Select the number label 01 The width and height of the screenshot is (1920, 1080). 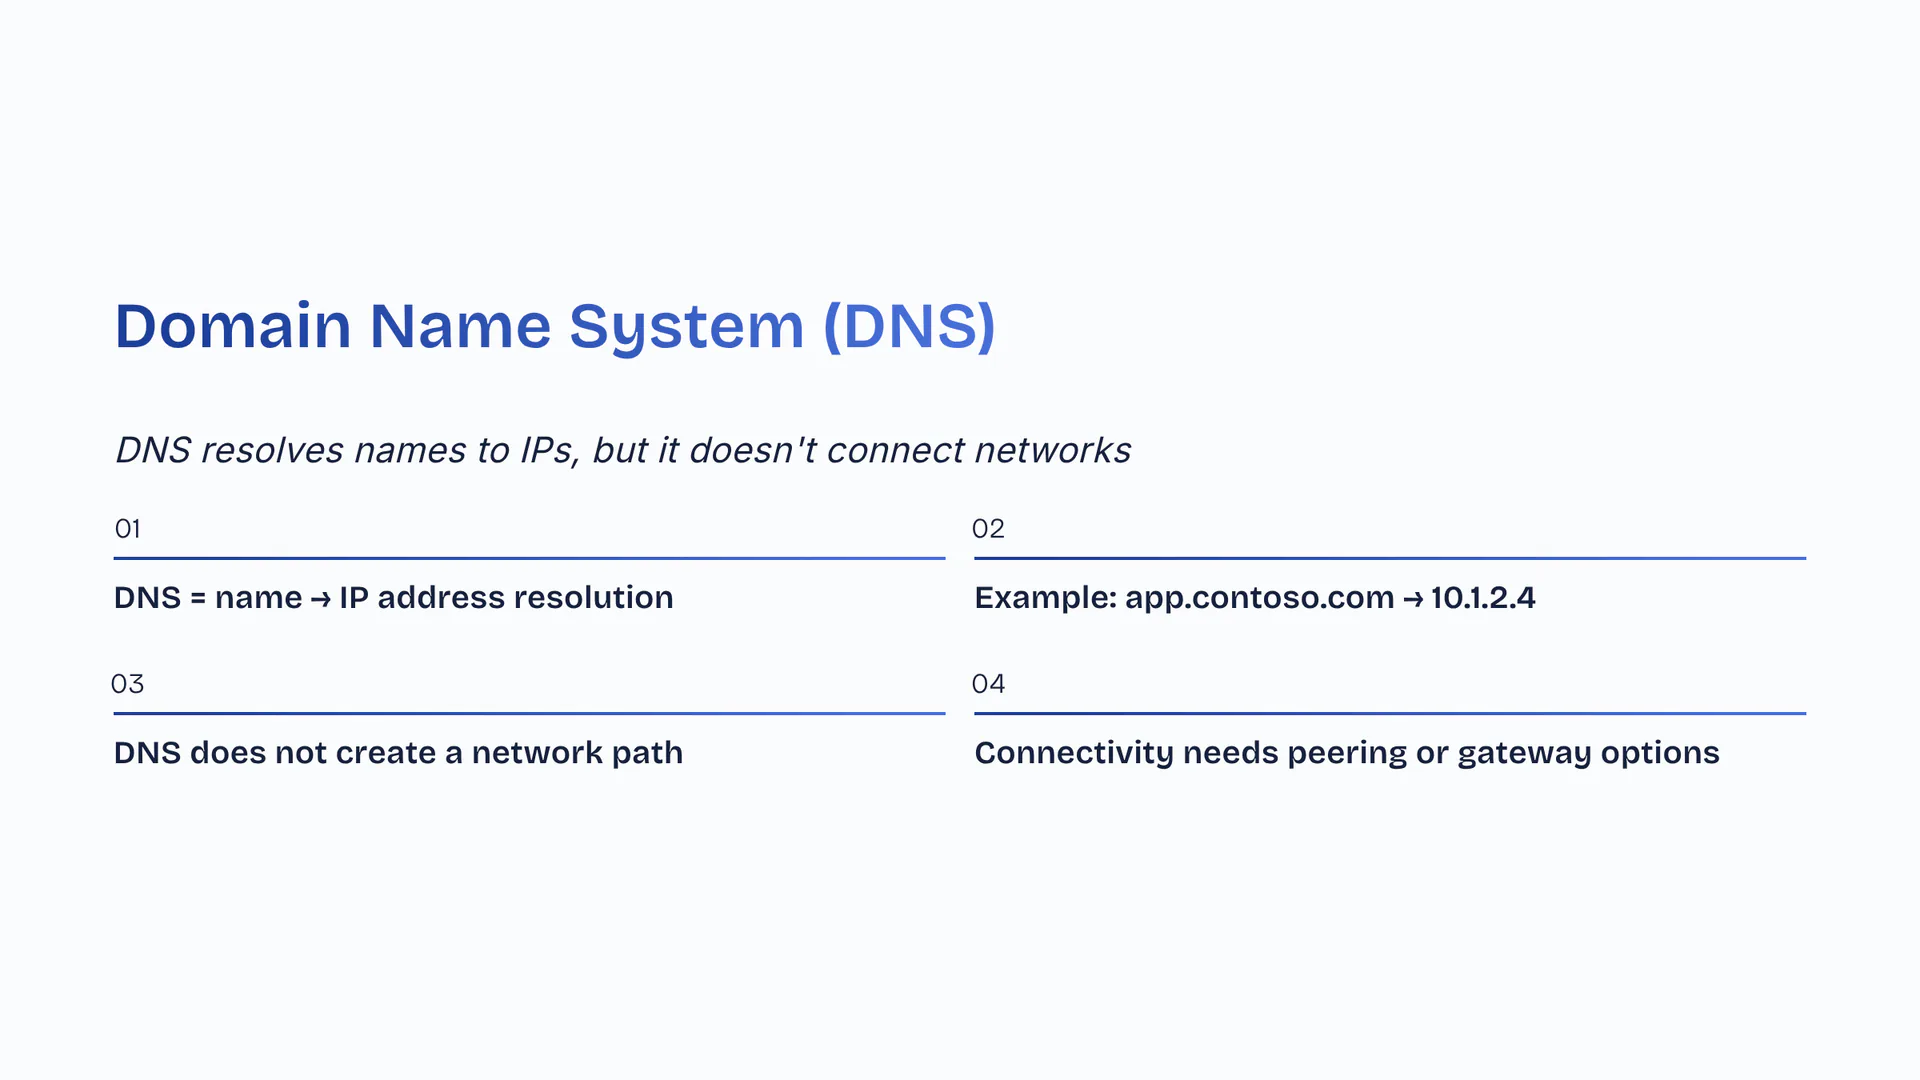pyautogui.click(x=127, y=529)
